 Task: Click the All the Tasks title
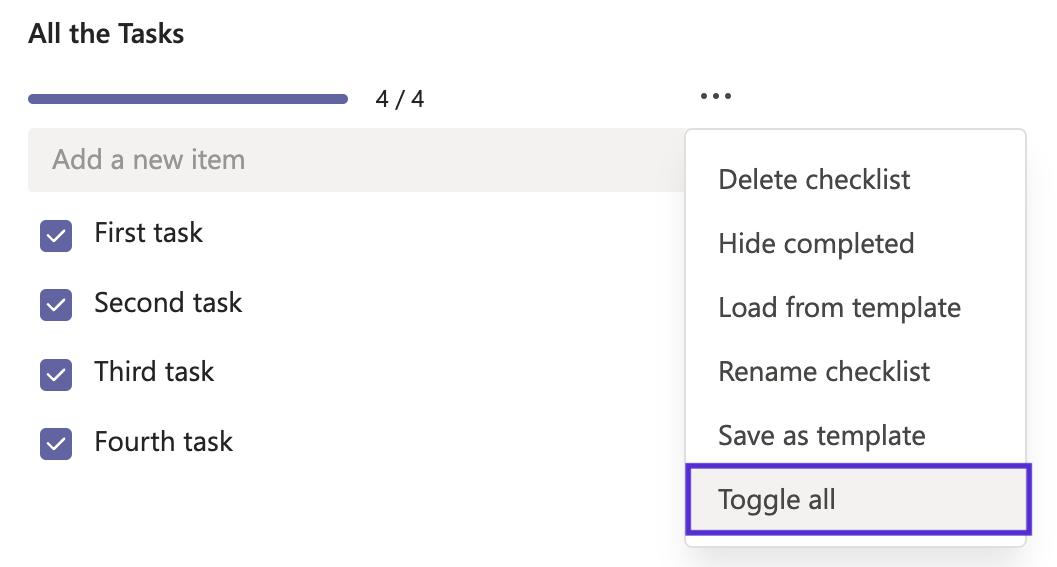click(106, 34)
